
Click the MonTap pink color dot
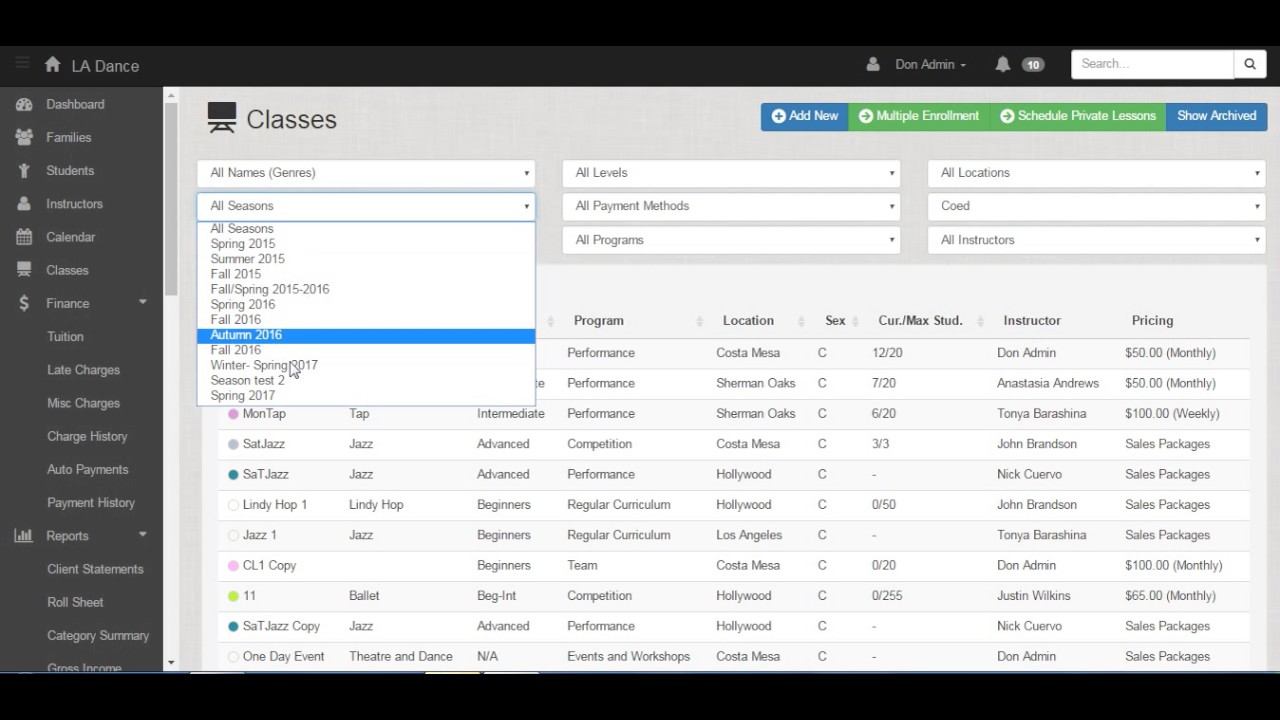tap(233, 414)
